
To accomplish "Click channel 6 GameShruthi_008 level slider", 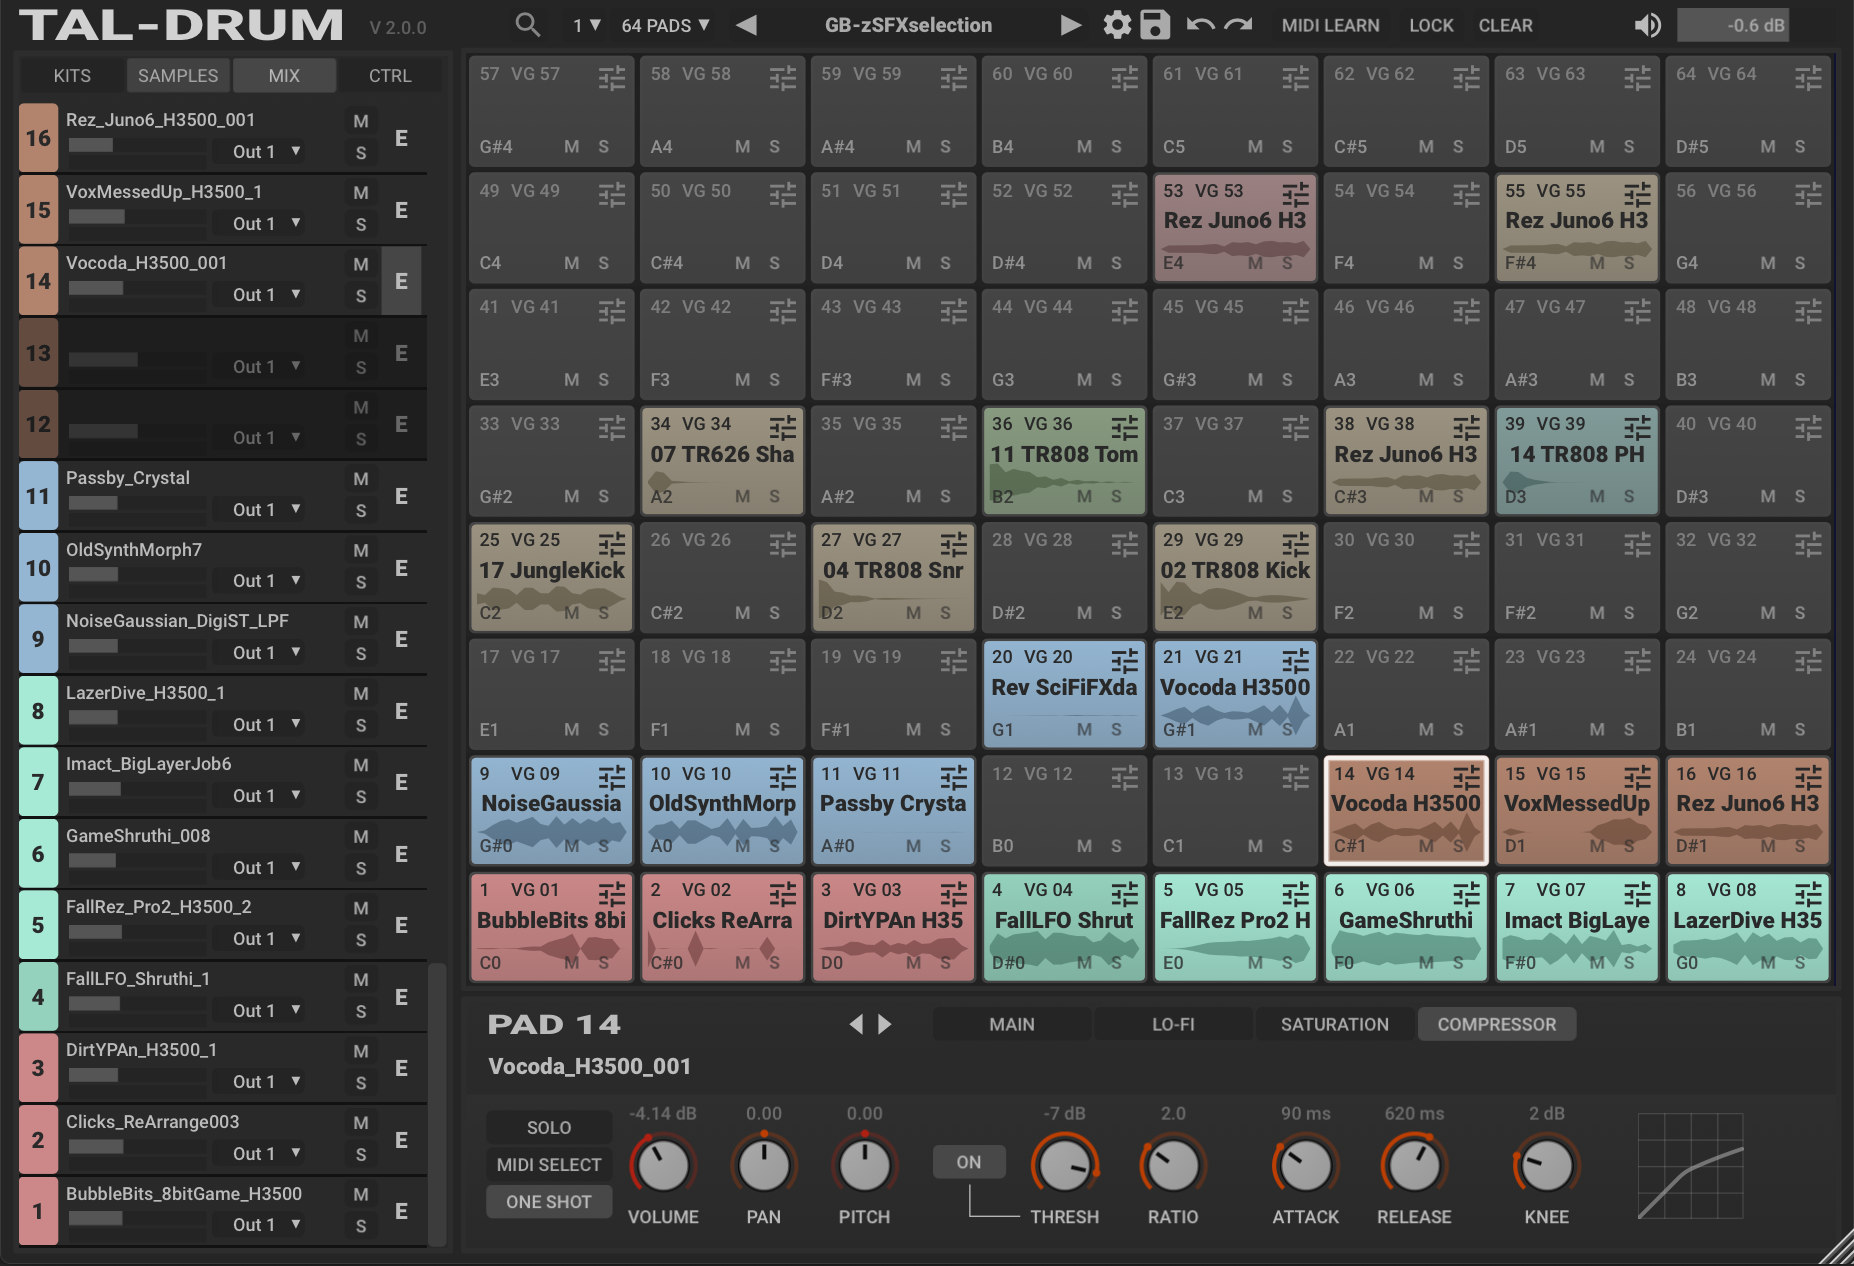I will coord(136,861).
